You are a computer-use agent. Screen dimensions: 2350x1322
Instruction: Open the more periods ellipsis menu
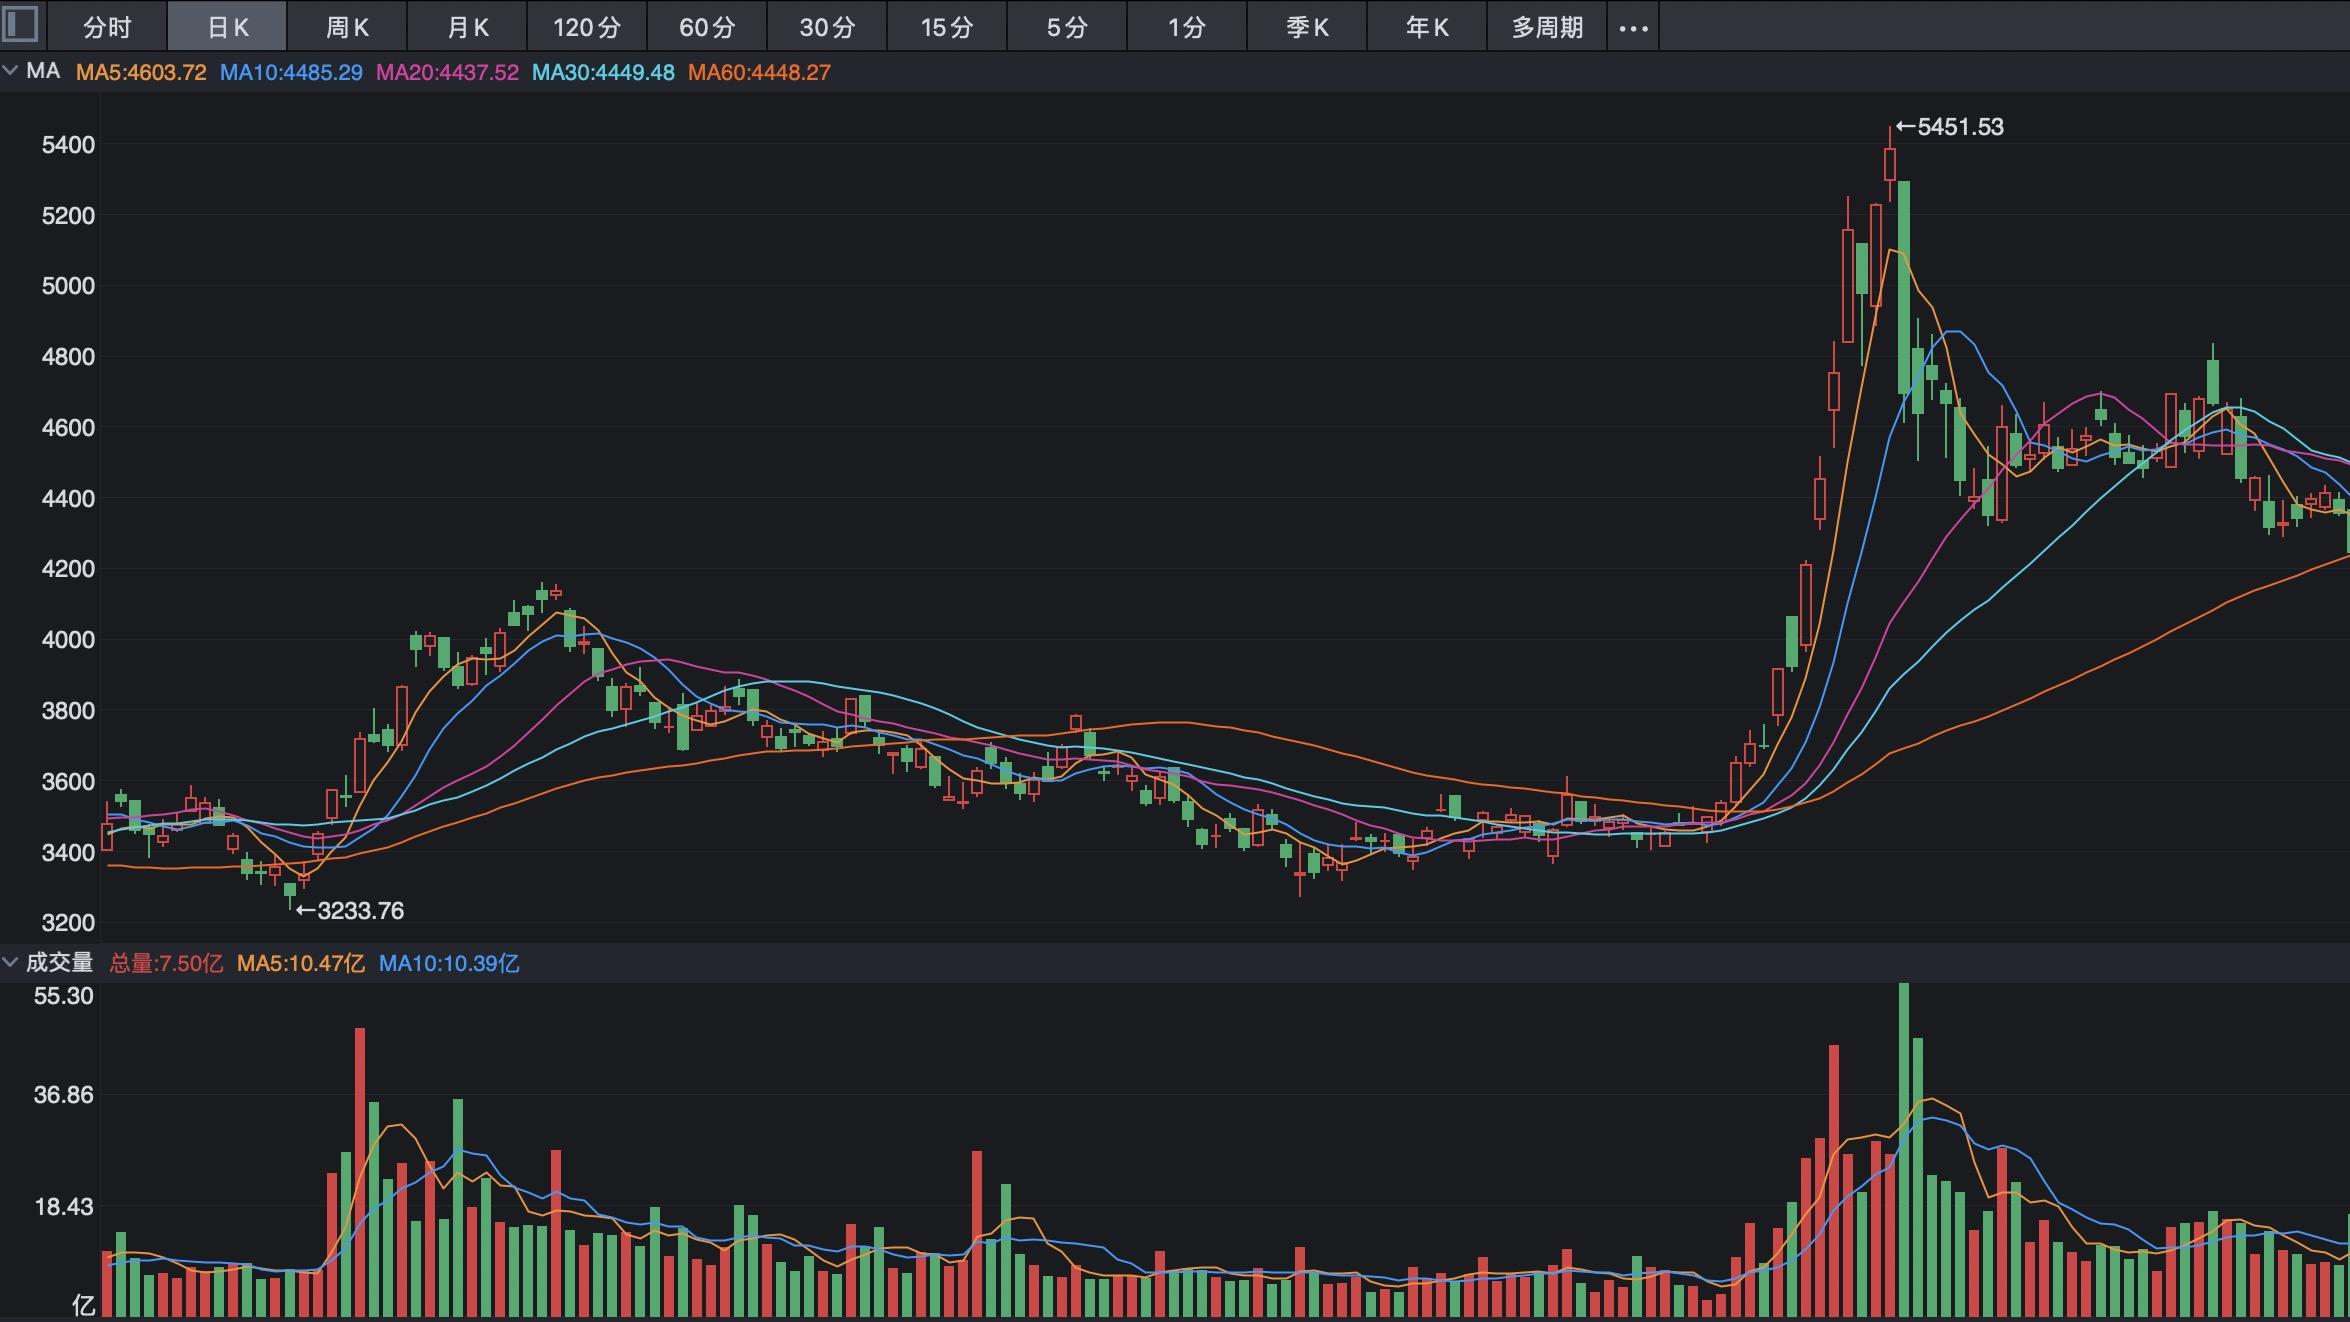coord(1633,28)
